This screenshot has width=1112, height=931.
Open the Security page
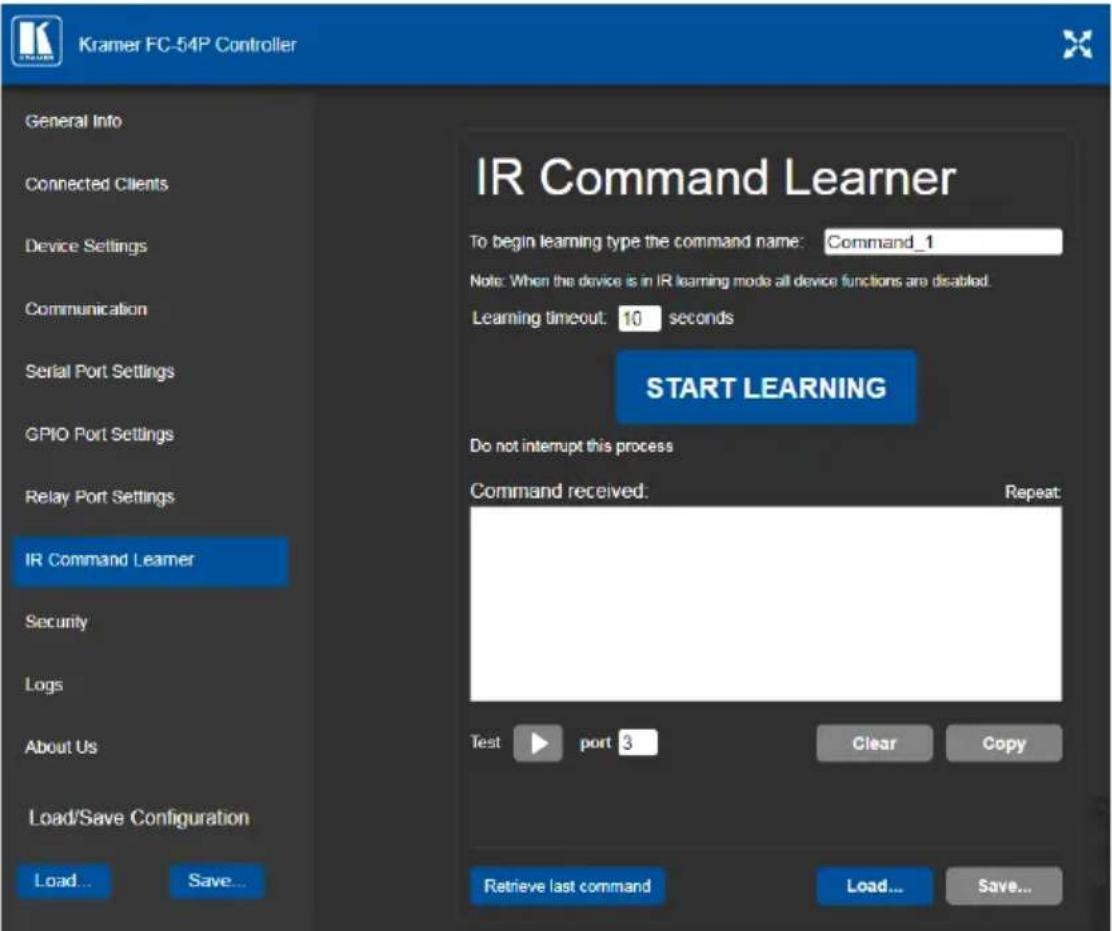click(x=56, y=622)
